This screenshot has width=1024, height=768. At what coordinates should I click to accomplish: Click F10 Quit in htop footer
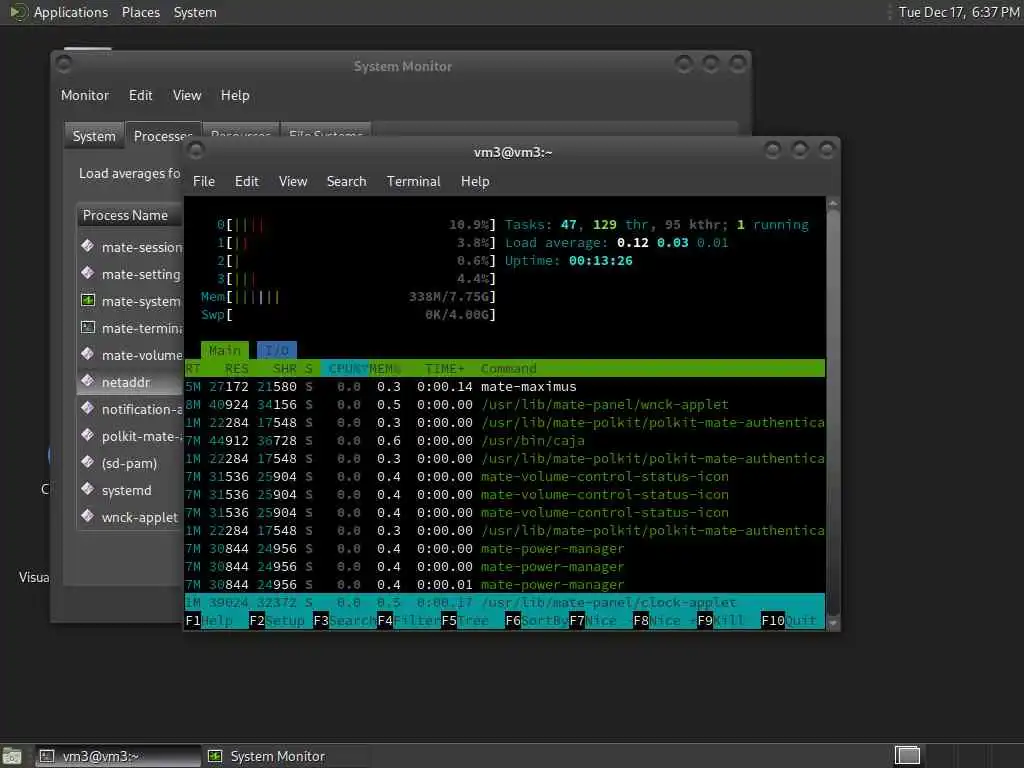(789, 620)
